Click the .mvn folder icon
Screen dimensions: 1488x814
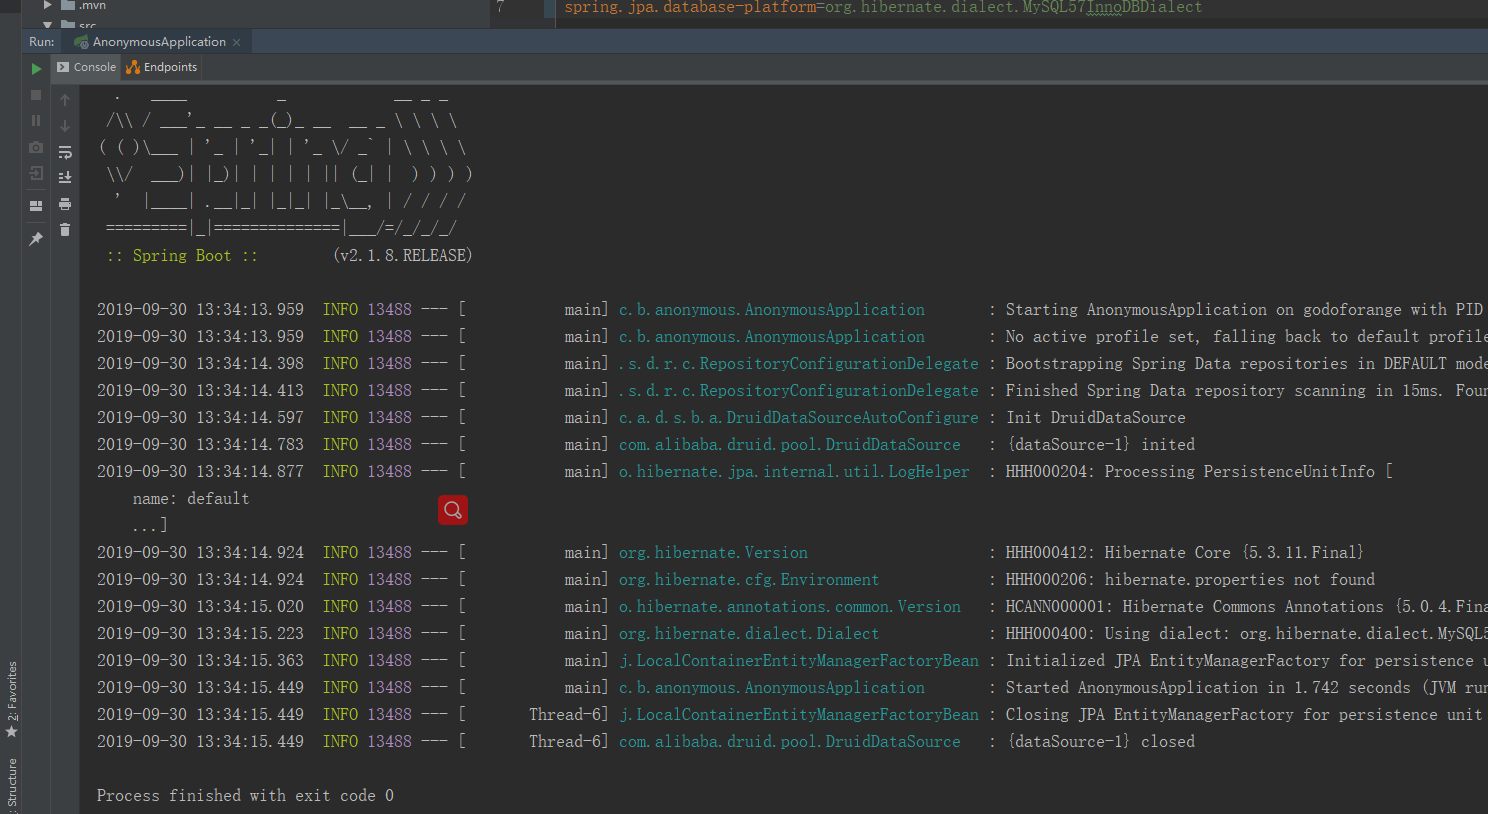coord(68,5)
